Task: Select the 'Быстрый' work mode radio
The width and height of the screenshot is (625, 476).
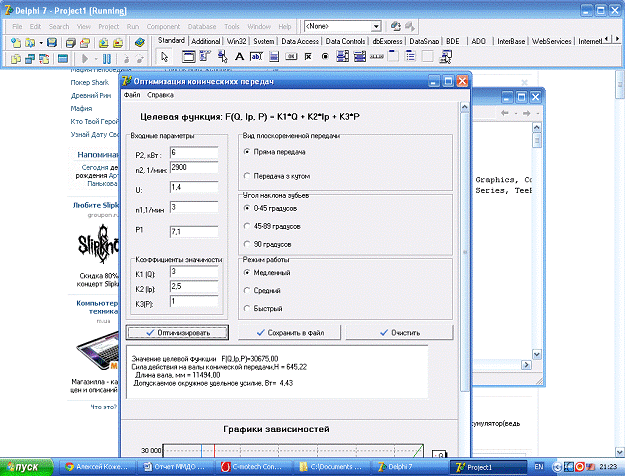Action: 247,309
